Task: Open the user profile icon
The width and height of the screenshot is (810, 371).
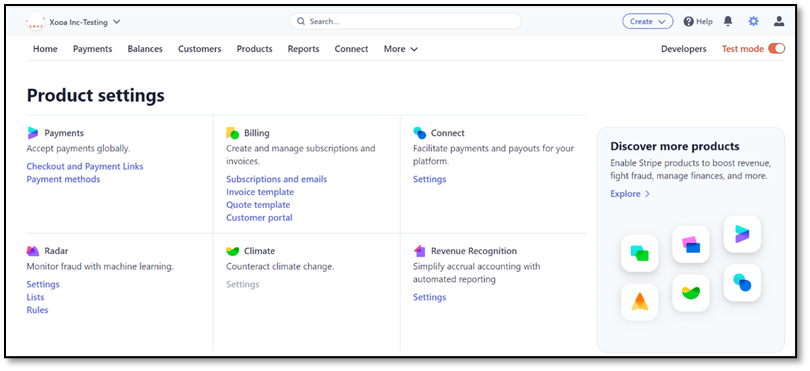Action: [779, 21]
